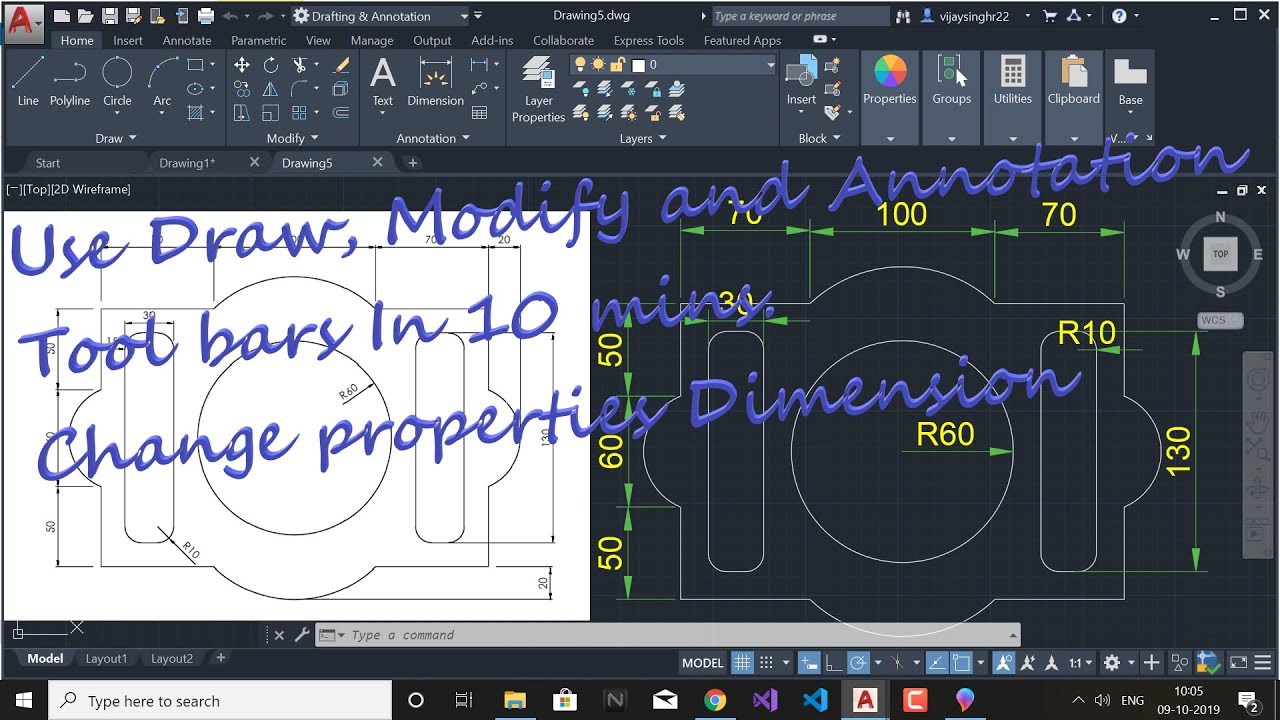
Task: Expand the Layers panel
Action: tap(641, 138)
